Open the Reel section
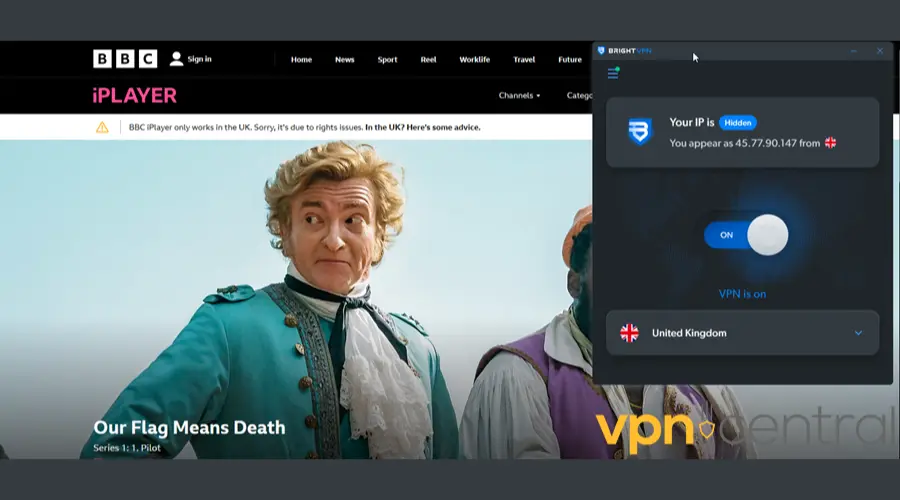The image size is (900, 500). (428, 59)
